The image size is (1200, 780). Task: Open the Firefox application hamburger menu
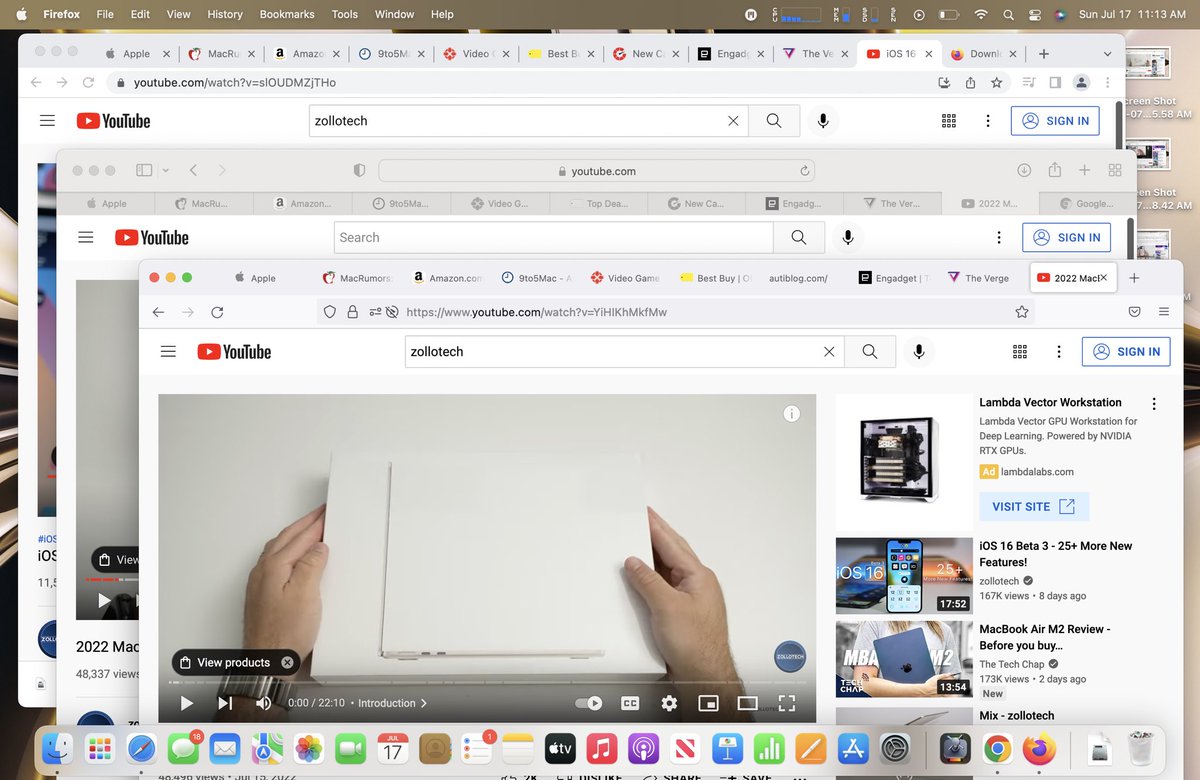(1164, 312)
